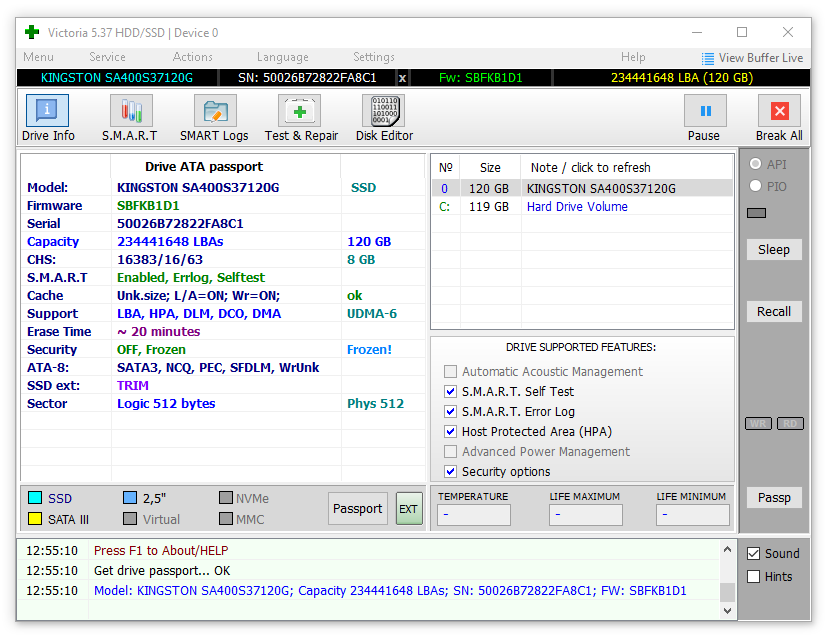Click the WR indicator

[x=758, y=424]
